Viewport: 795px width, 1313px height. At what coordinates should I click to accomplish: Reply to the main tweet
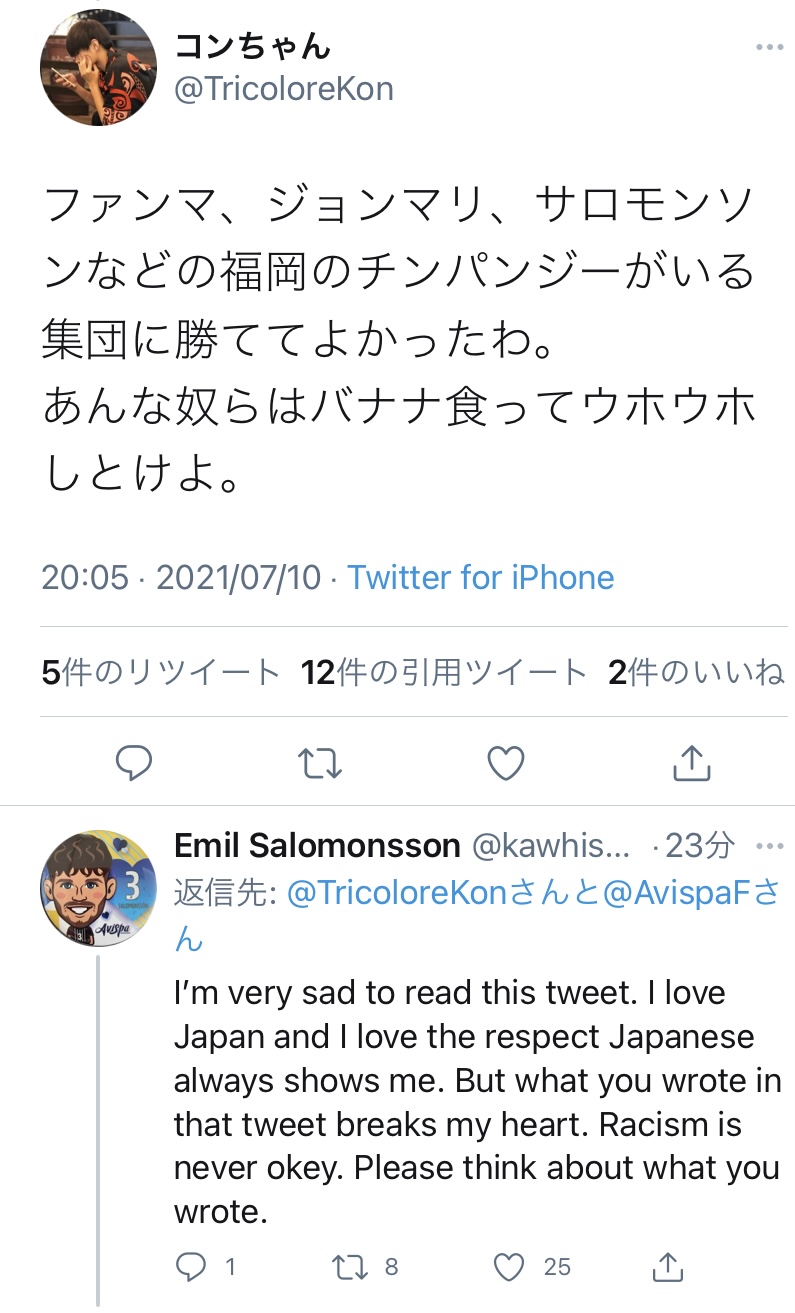coord(134,763)
